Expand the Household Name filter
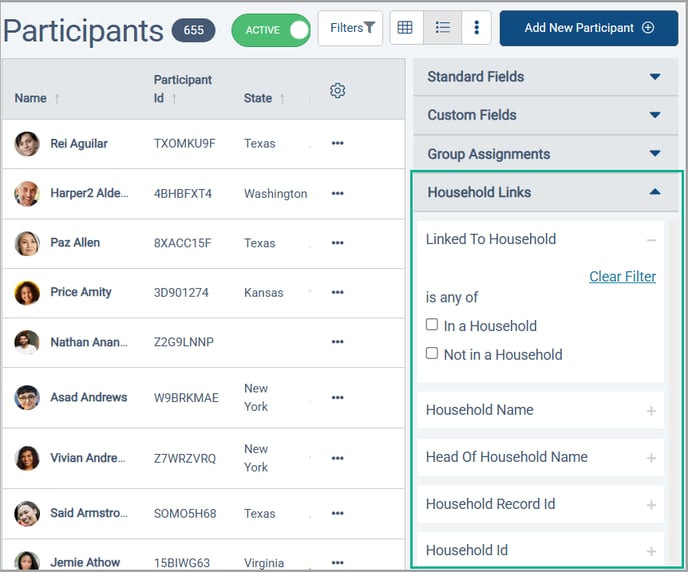The width and height of the screenshot is (688, 572). [651, 411]
